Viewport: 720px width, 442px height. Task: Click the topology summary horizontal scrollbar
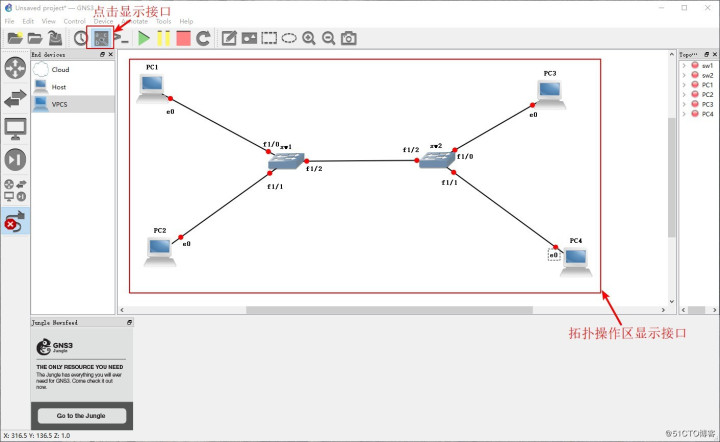pyautogui.click(x=698, y=310)
